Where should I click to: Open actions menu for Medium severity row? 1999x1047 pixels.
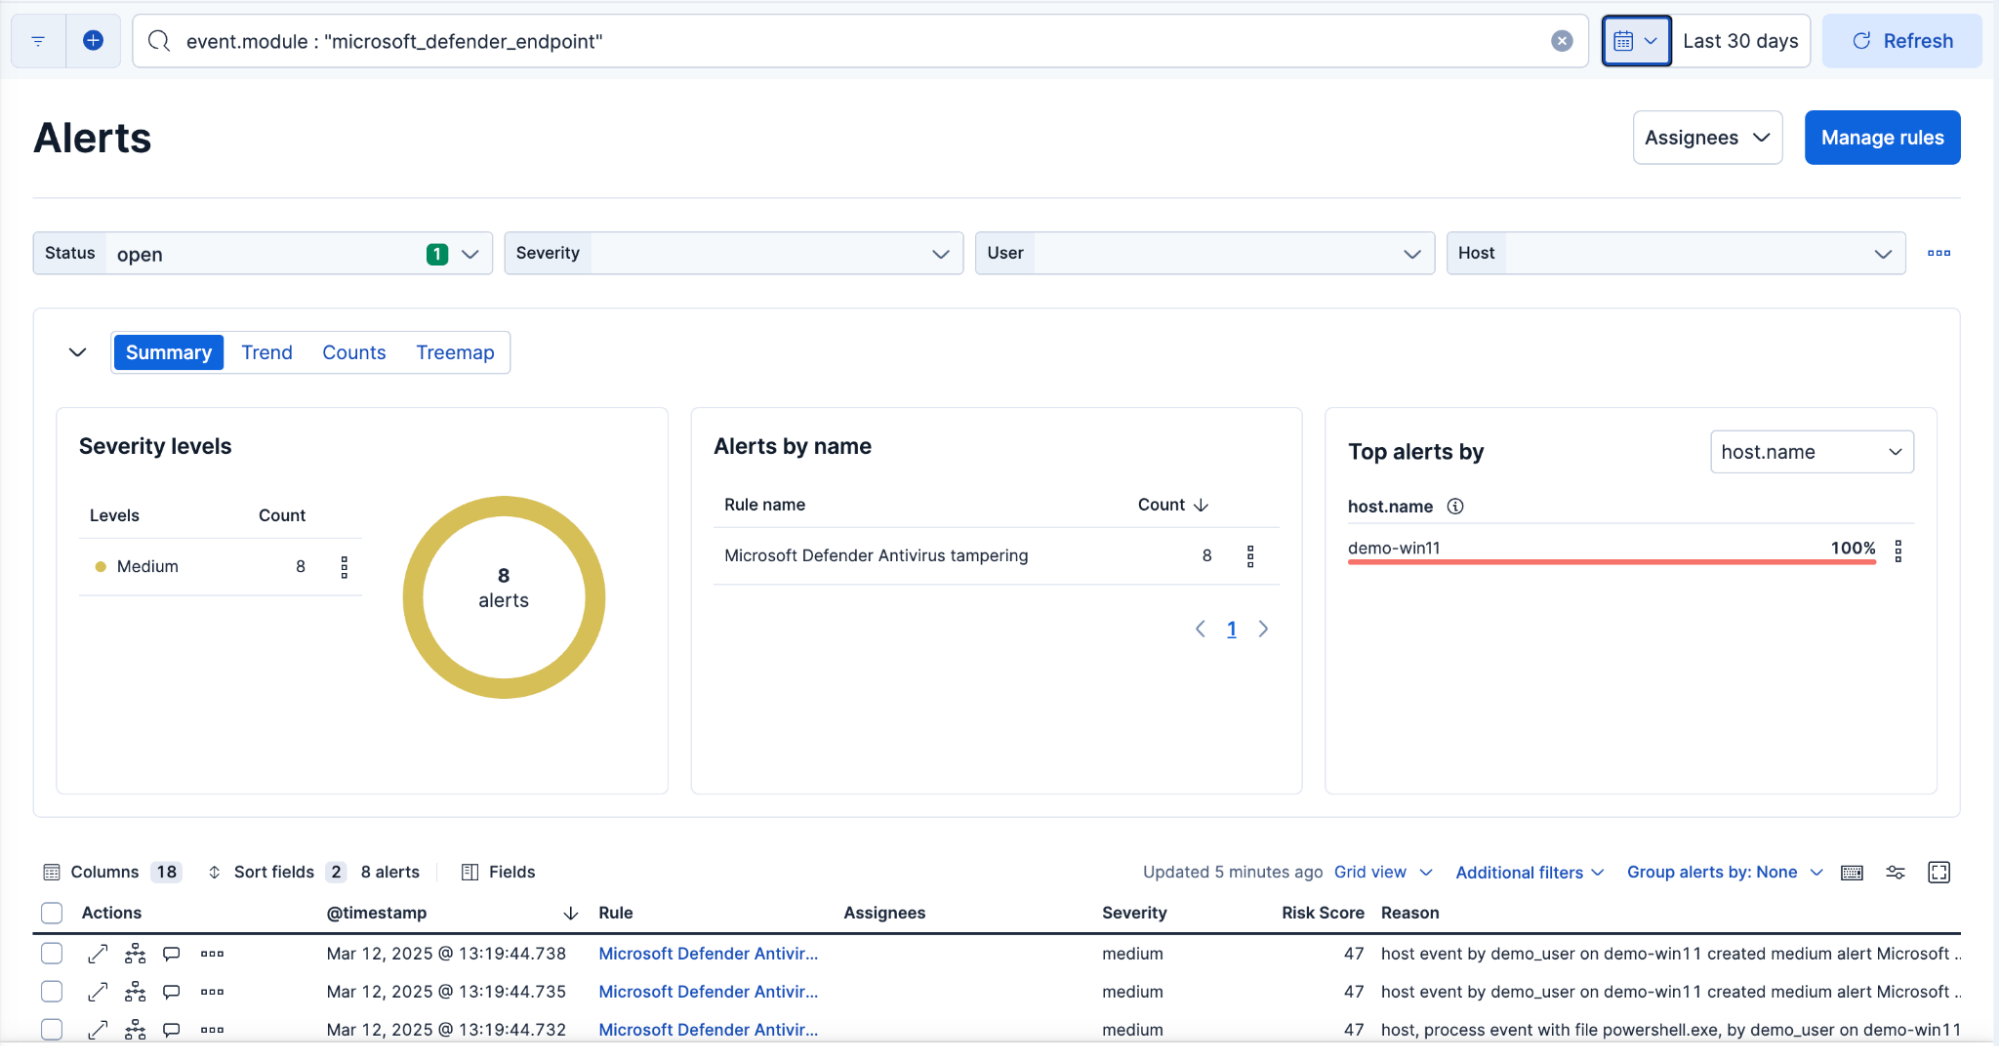point(344,567)
